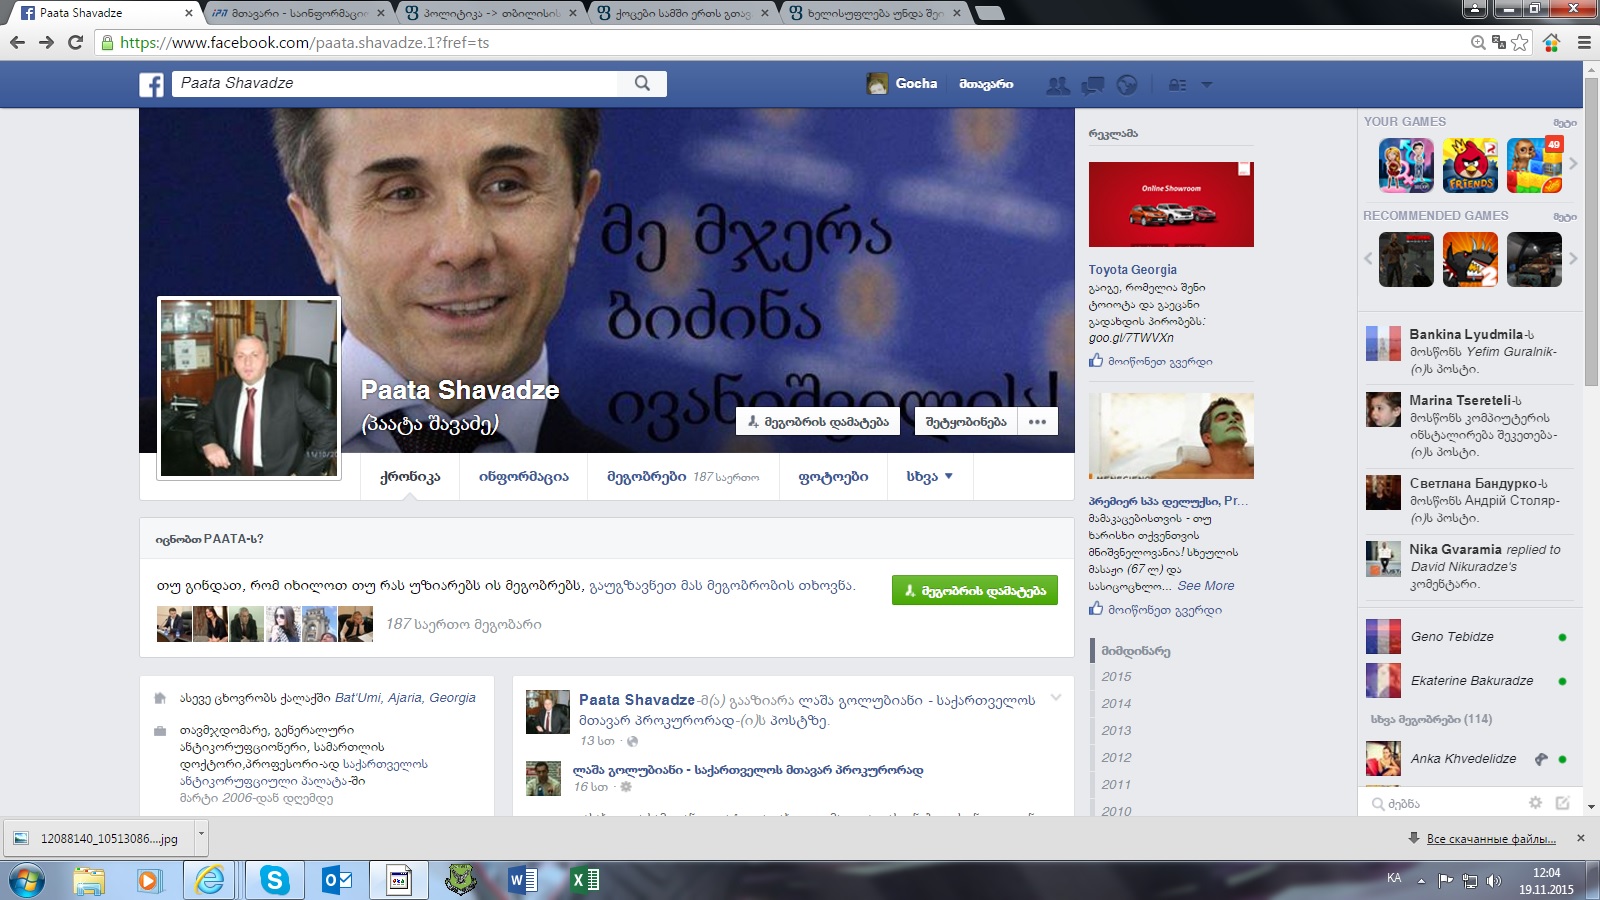Launch Angry Birds Friends game

(x=1470, y=165)
